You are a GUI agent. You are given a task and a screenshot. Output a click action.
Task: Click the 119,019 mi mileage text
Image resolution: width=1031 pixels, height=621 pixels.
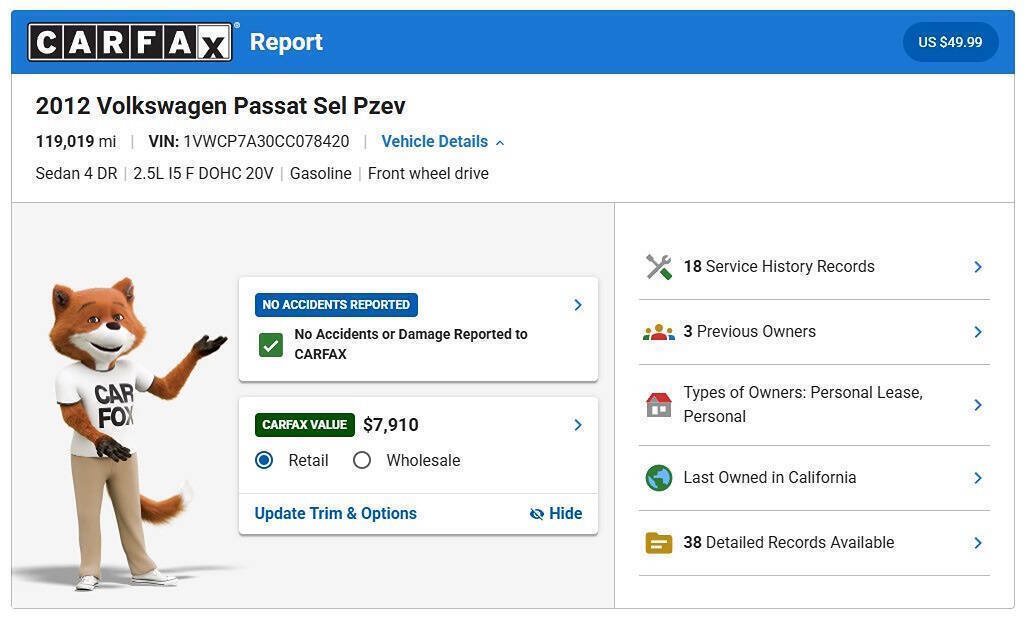tap(76, 141)
